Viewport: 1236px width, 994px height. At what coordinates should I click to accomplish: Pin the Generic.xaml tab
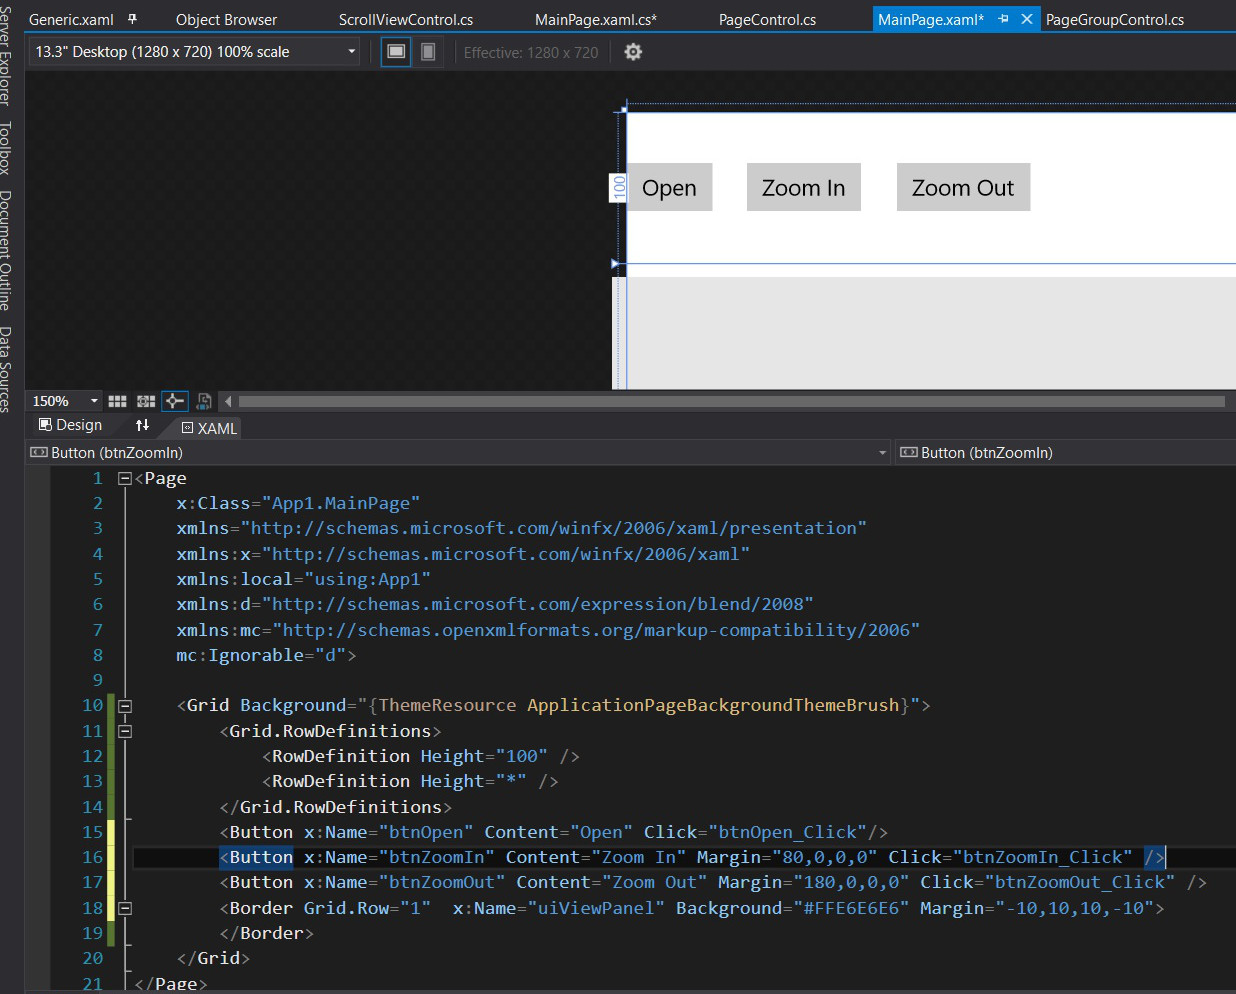[132, 19]
